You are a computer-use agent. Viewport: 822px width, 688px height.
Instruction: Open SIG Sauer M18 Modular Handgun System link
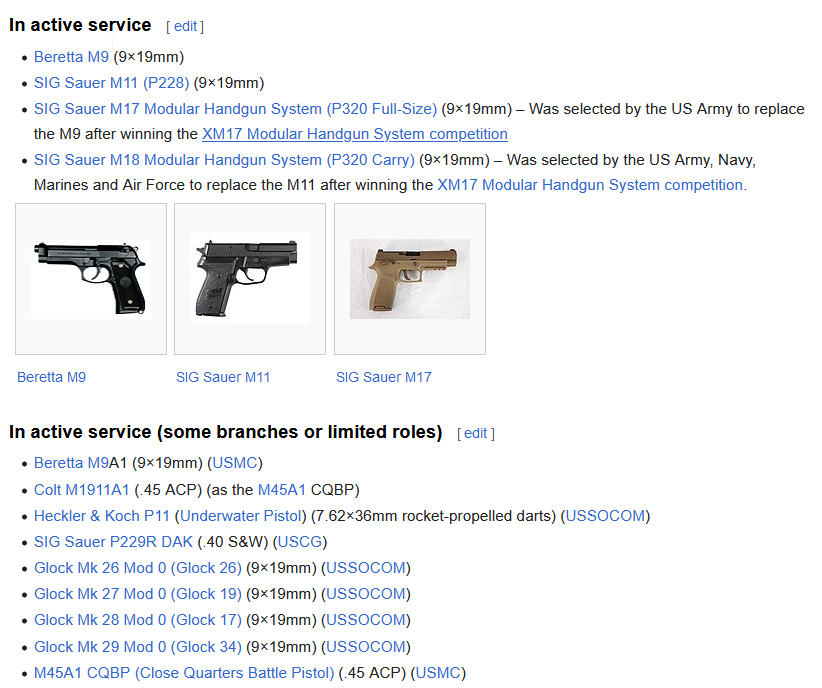[224, 160]
